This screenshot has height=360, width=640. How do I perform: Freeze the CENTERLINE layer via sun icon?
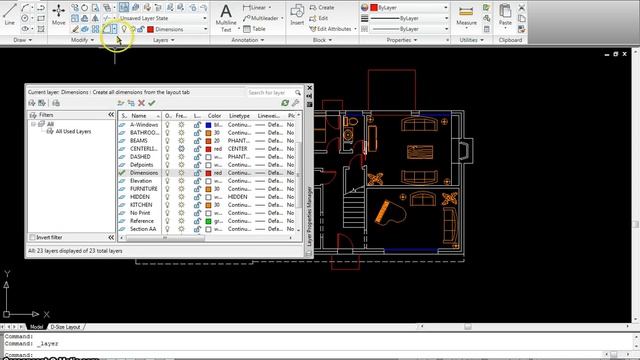(181, 149)
